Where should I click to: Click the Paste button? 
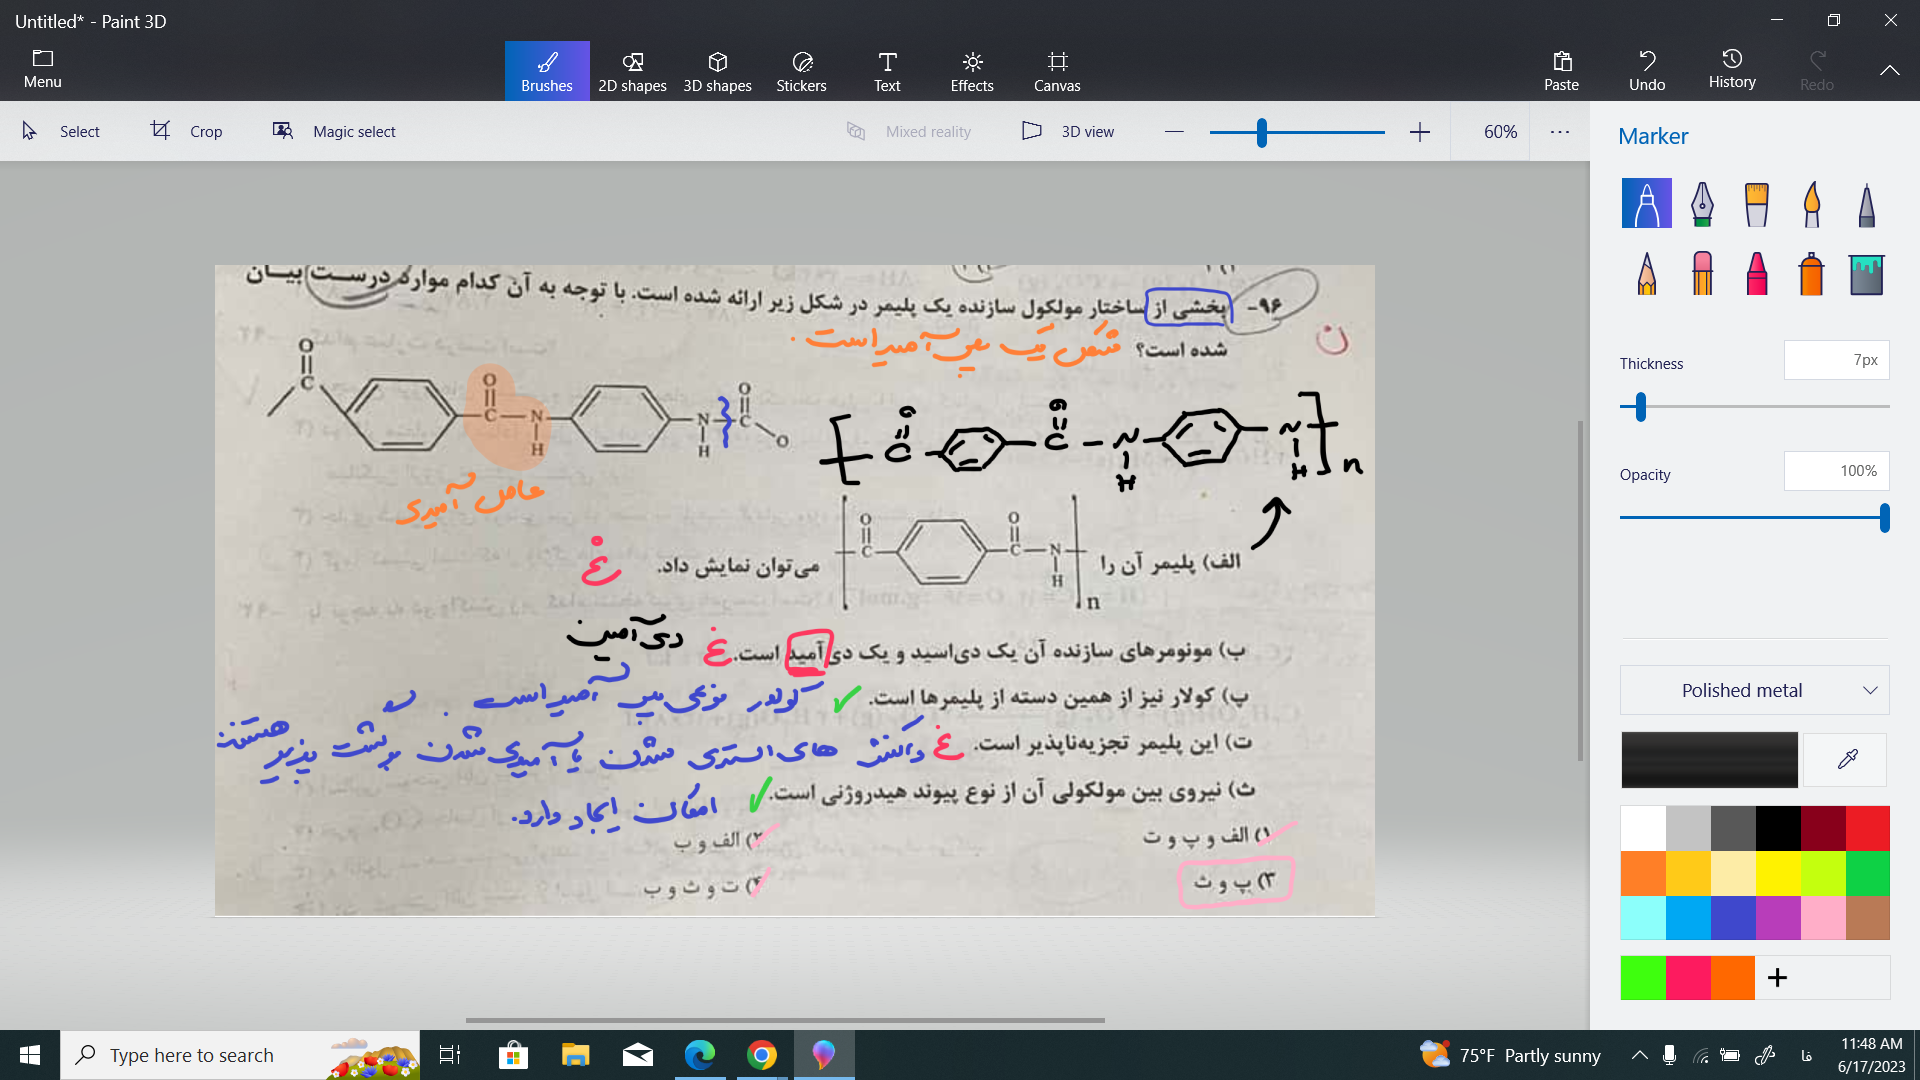tap(1561, 71)
